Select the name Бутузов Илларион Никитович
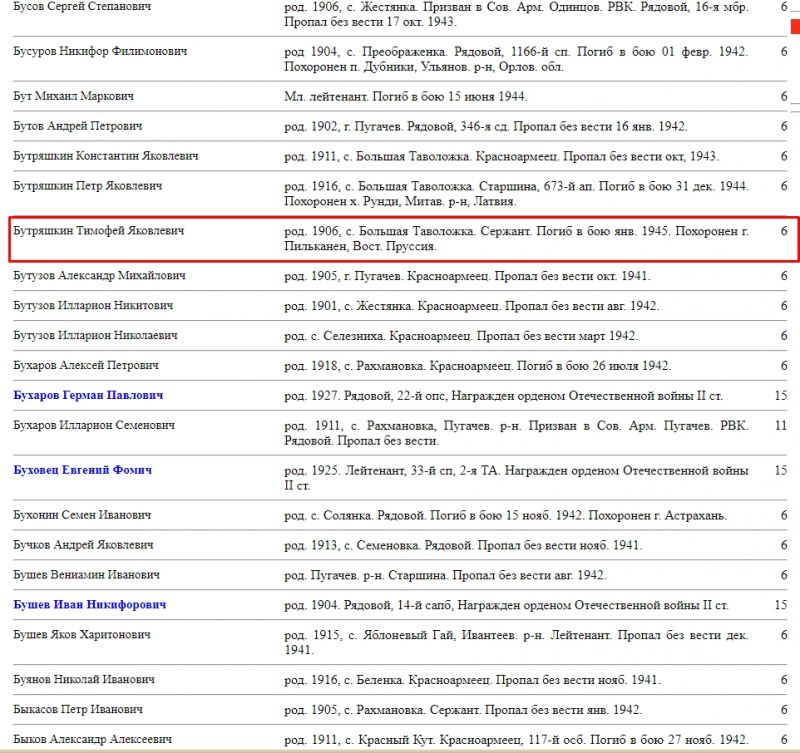The height and width of the screenshot is (753, 800). [x=93, y=306]
